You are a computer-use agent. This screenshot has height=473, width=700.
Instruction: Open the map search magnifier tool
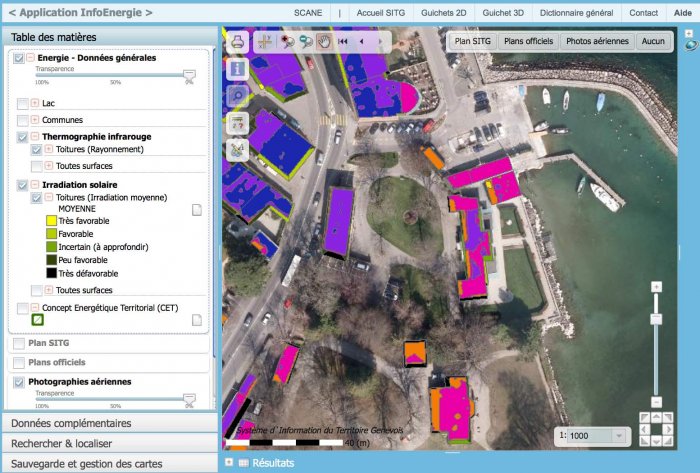coord(238,95)
